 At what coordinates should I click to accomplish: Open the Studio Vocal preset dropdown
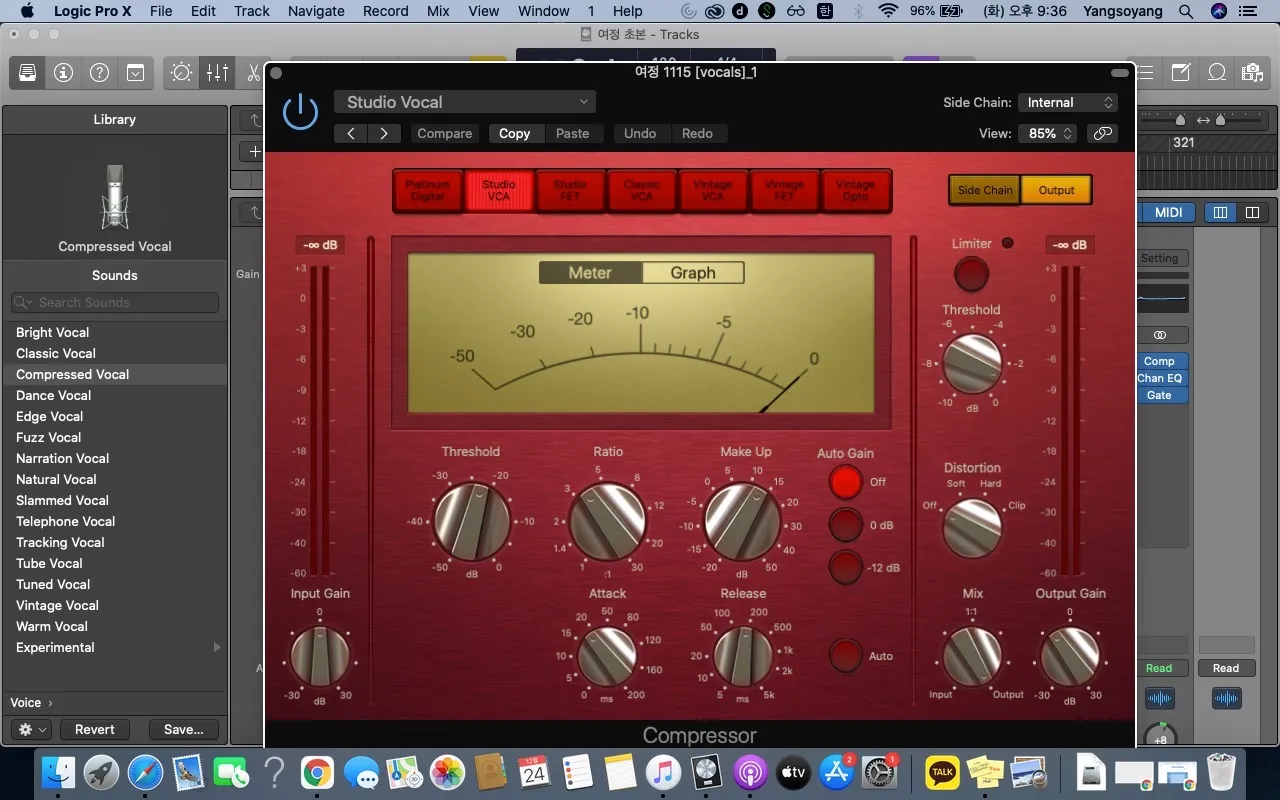coord(465,102)
